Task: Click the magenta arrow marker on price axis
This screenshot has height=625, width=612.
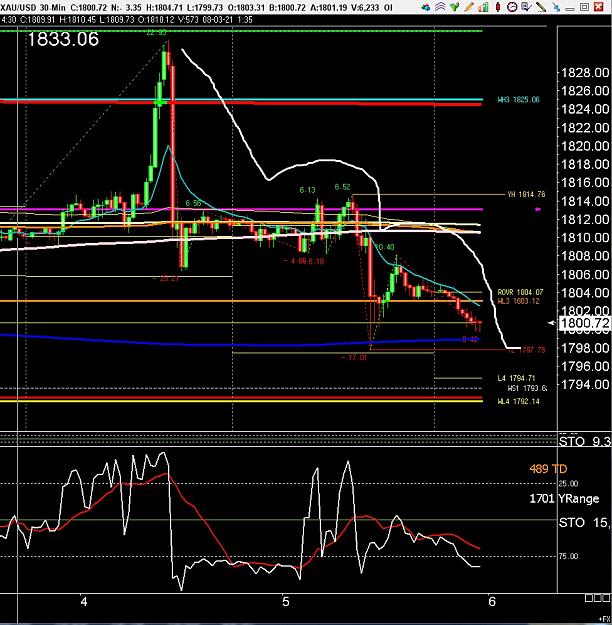Action: pyautogui.click(x=538, y=209)
